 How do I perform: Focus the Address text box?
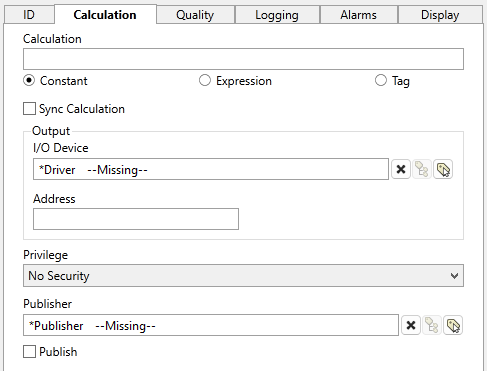point(136,219)
